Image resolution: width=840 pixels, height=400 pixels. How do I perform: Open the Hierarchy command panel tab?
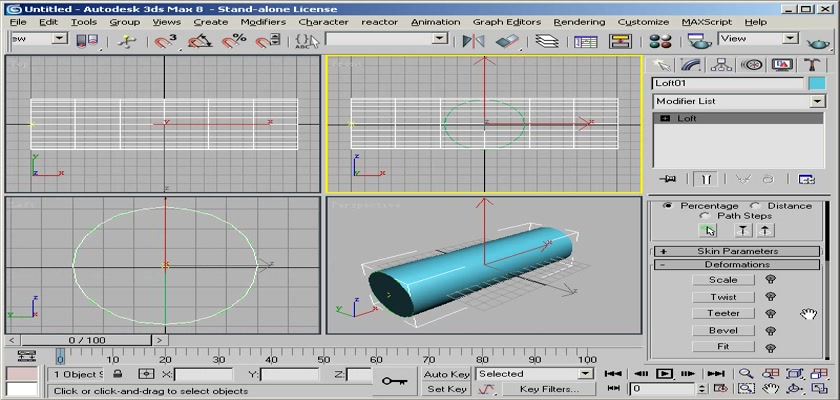[x=721, y=65]
